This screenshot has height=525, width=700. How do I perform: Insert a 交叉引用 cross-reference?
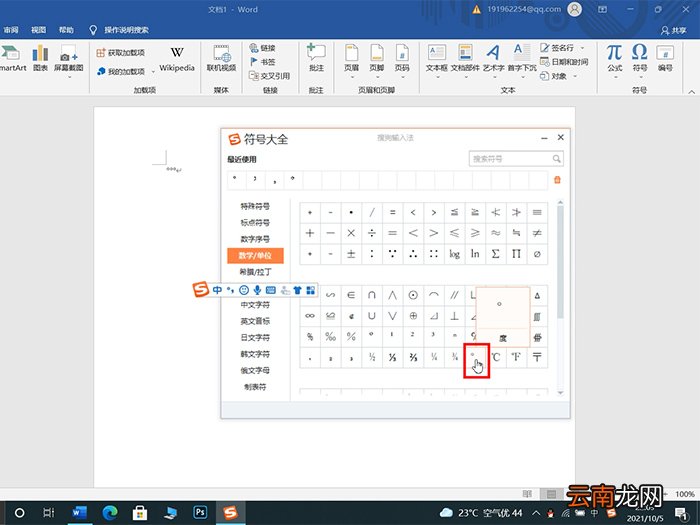point(269,76)
